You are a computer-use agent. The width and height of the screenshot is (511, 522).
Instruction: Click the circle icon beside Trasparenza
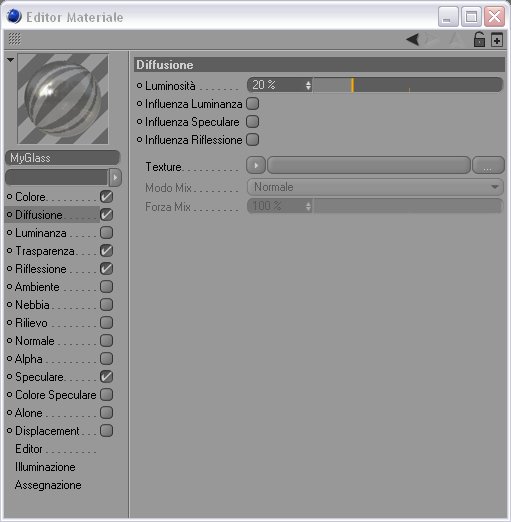coord(10,251)
